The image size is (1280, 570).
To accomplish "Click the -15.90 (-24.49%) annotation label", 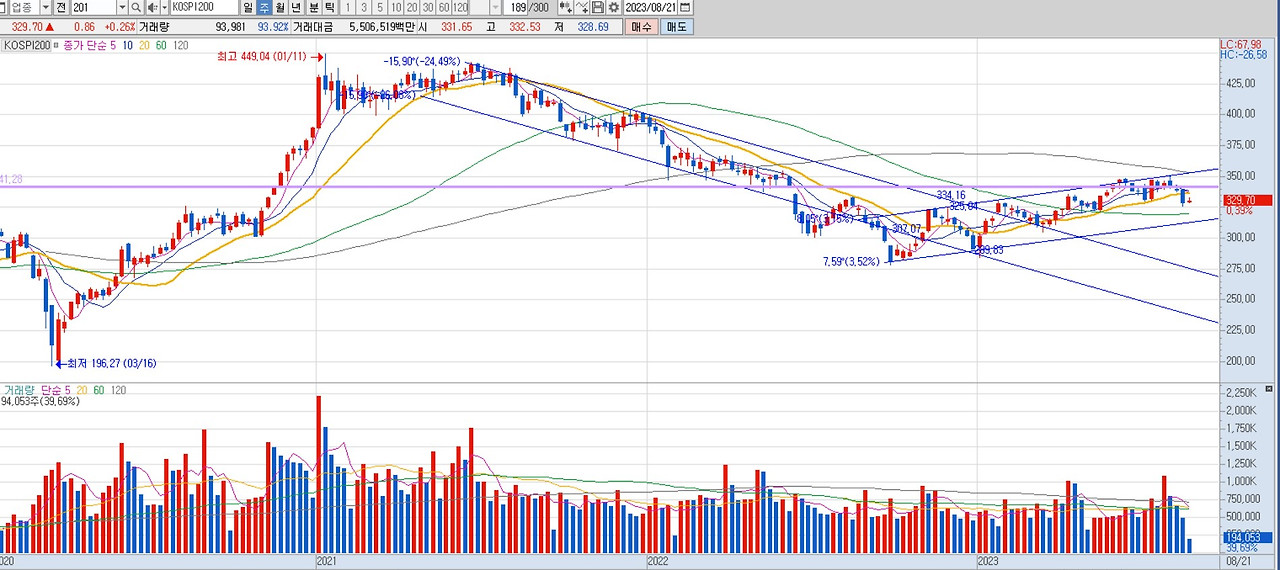I will pos(422,61).
